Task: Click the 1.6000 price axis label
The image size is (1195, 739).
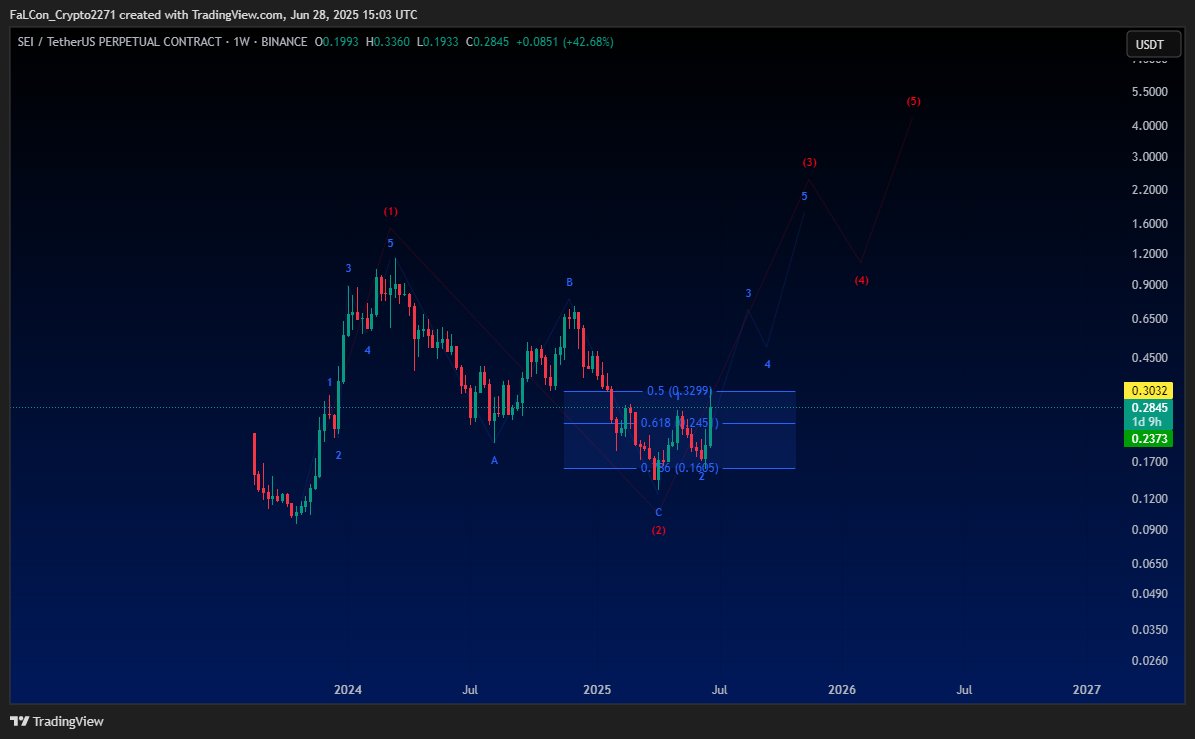Action: [x=1149, y=224]
